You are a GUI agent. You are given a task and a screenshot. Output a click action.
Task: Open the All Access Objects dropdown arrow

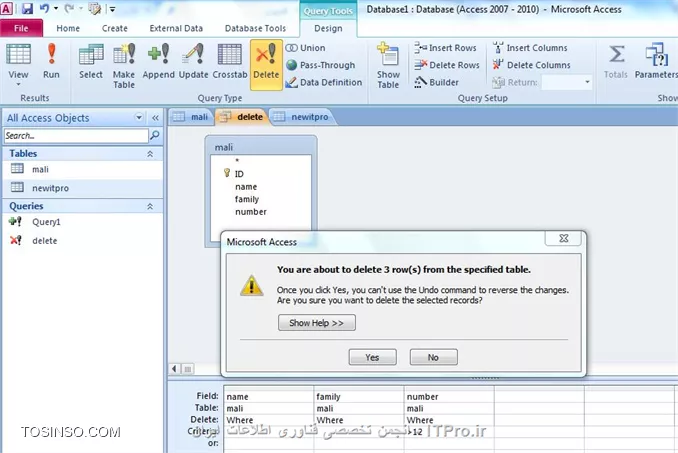point(139,118)
